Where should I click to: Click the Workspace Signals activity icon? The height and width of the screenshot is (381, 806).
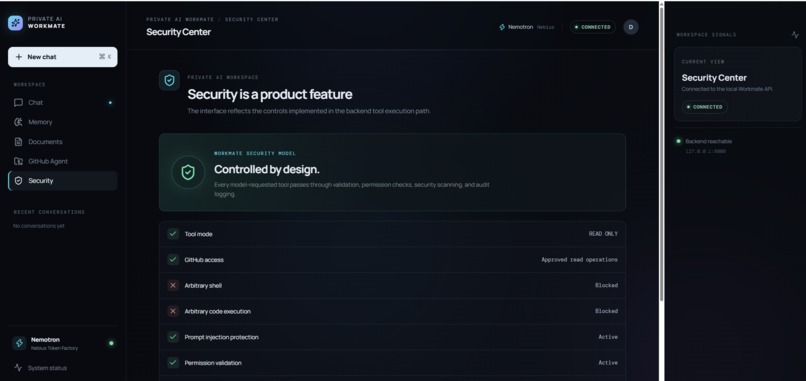pyautogui.click(x=795, y=35)
